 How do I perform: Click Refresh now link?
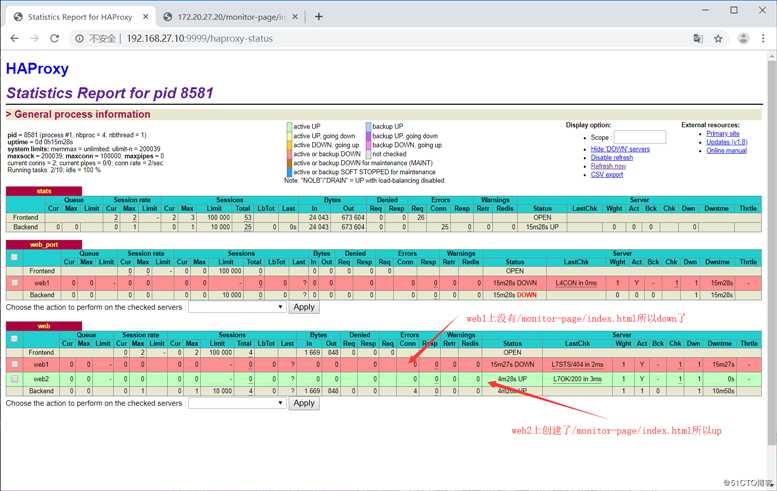[608, 166]
